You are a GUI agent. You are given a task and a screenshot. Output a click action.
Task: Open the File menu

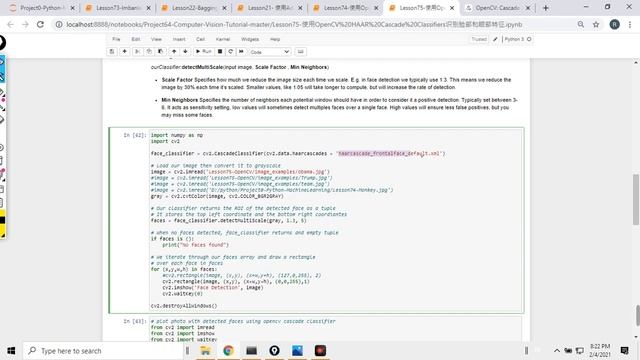(x=116, y=39)
